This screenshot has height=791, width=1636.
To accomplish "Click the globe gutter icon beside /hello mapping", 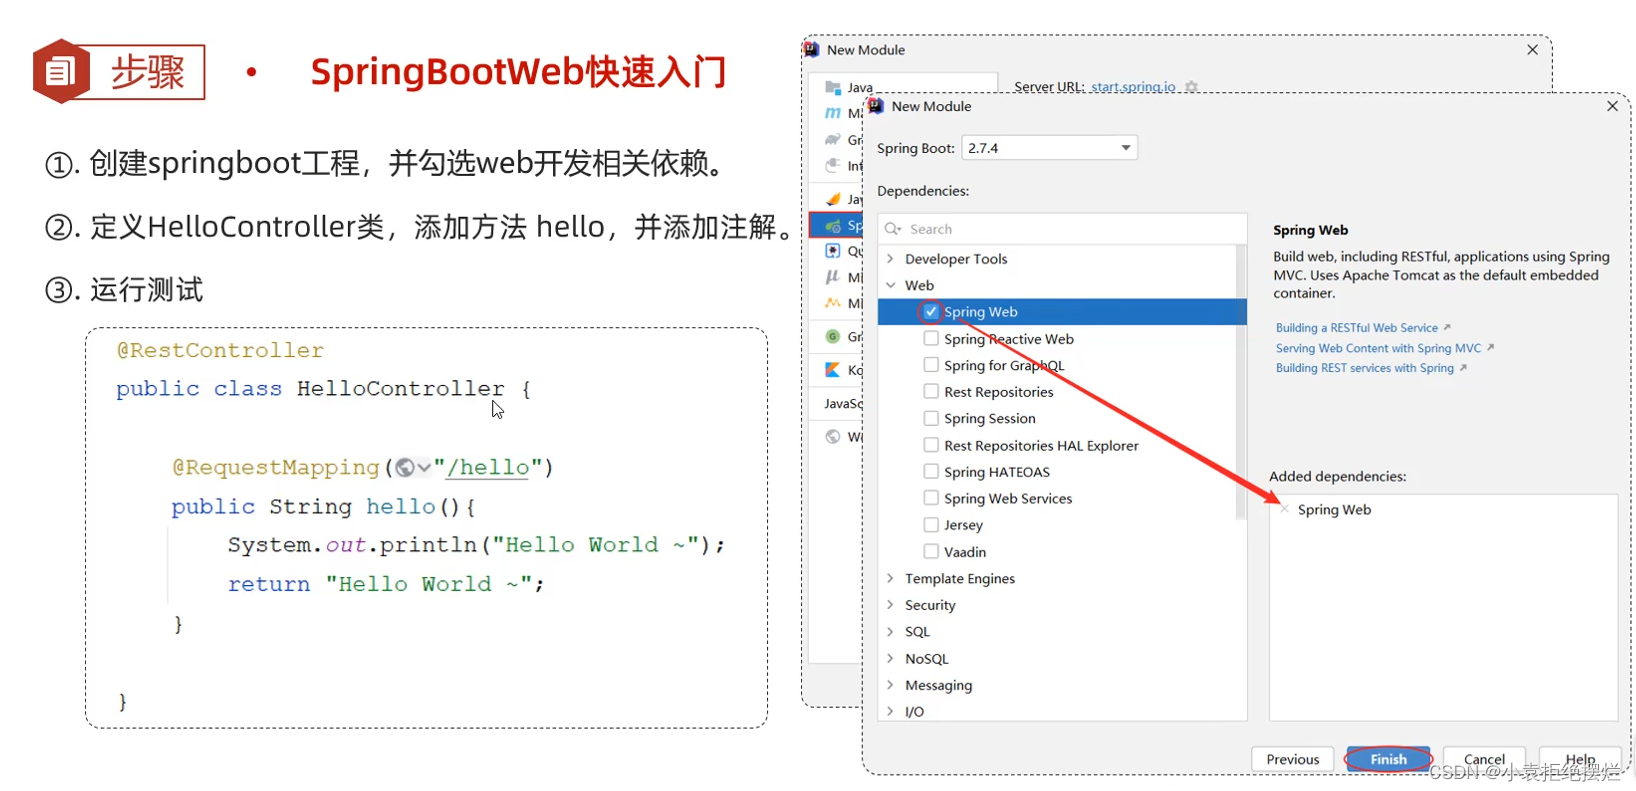I will [405, 467].
